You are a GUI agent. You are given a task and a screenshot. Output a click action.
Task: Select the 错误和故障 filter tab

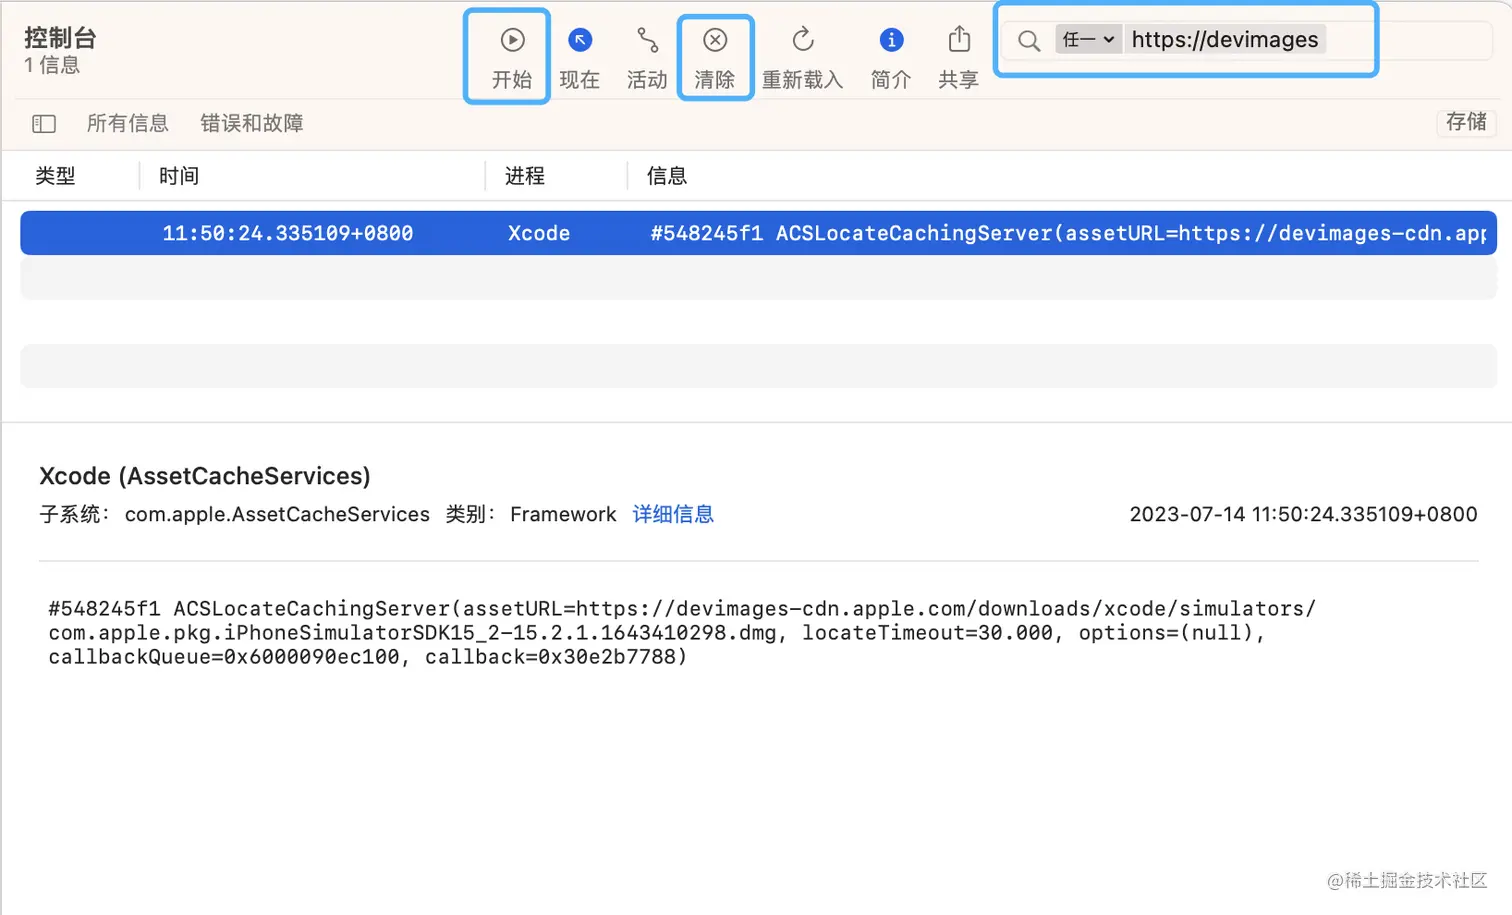[x=252, y=123]
